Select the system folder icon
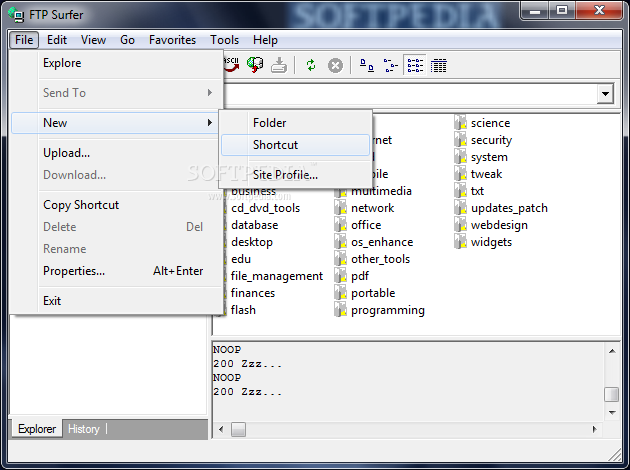 click(460, 156)
